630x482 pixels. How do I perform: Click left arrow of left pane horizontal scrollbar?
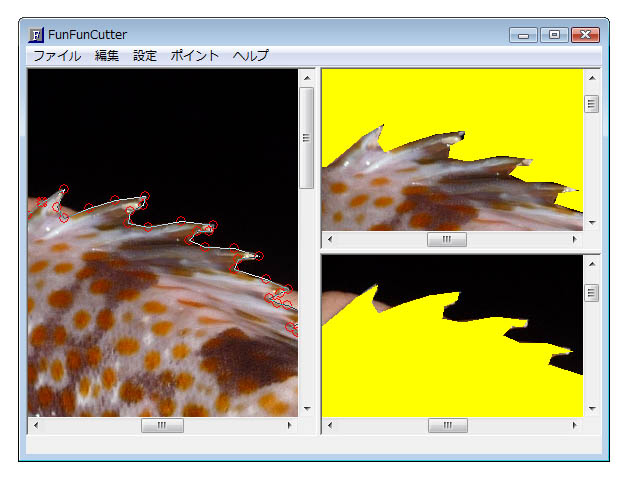[x=36, y=425]
